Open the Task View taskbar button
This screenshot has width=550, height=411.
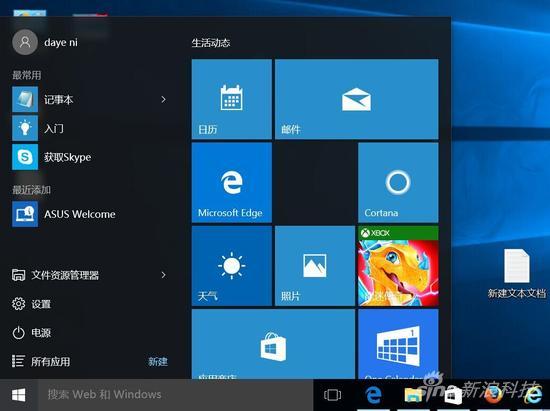point(332,395)
